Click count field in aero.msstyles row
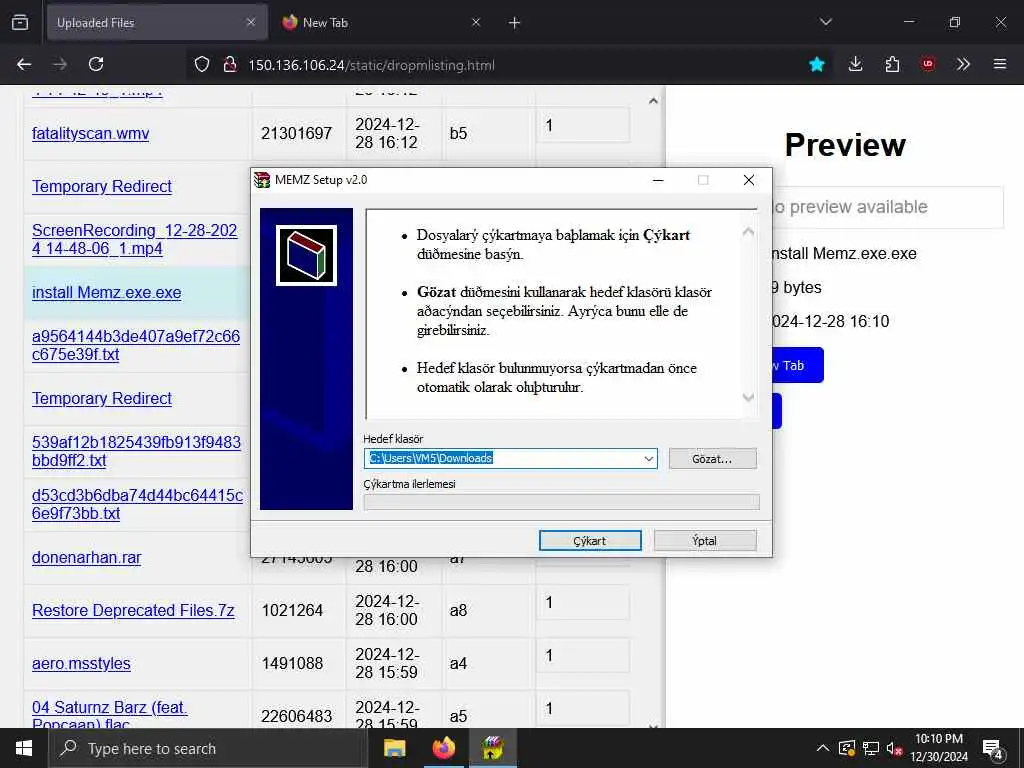Viewport: 1024px width, 768px height. coord(583,655)
